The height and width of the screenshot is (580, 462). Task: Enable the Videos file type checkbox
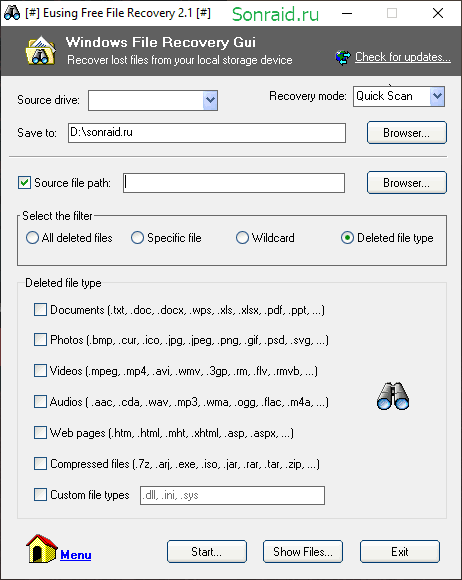click(40, 371)
